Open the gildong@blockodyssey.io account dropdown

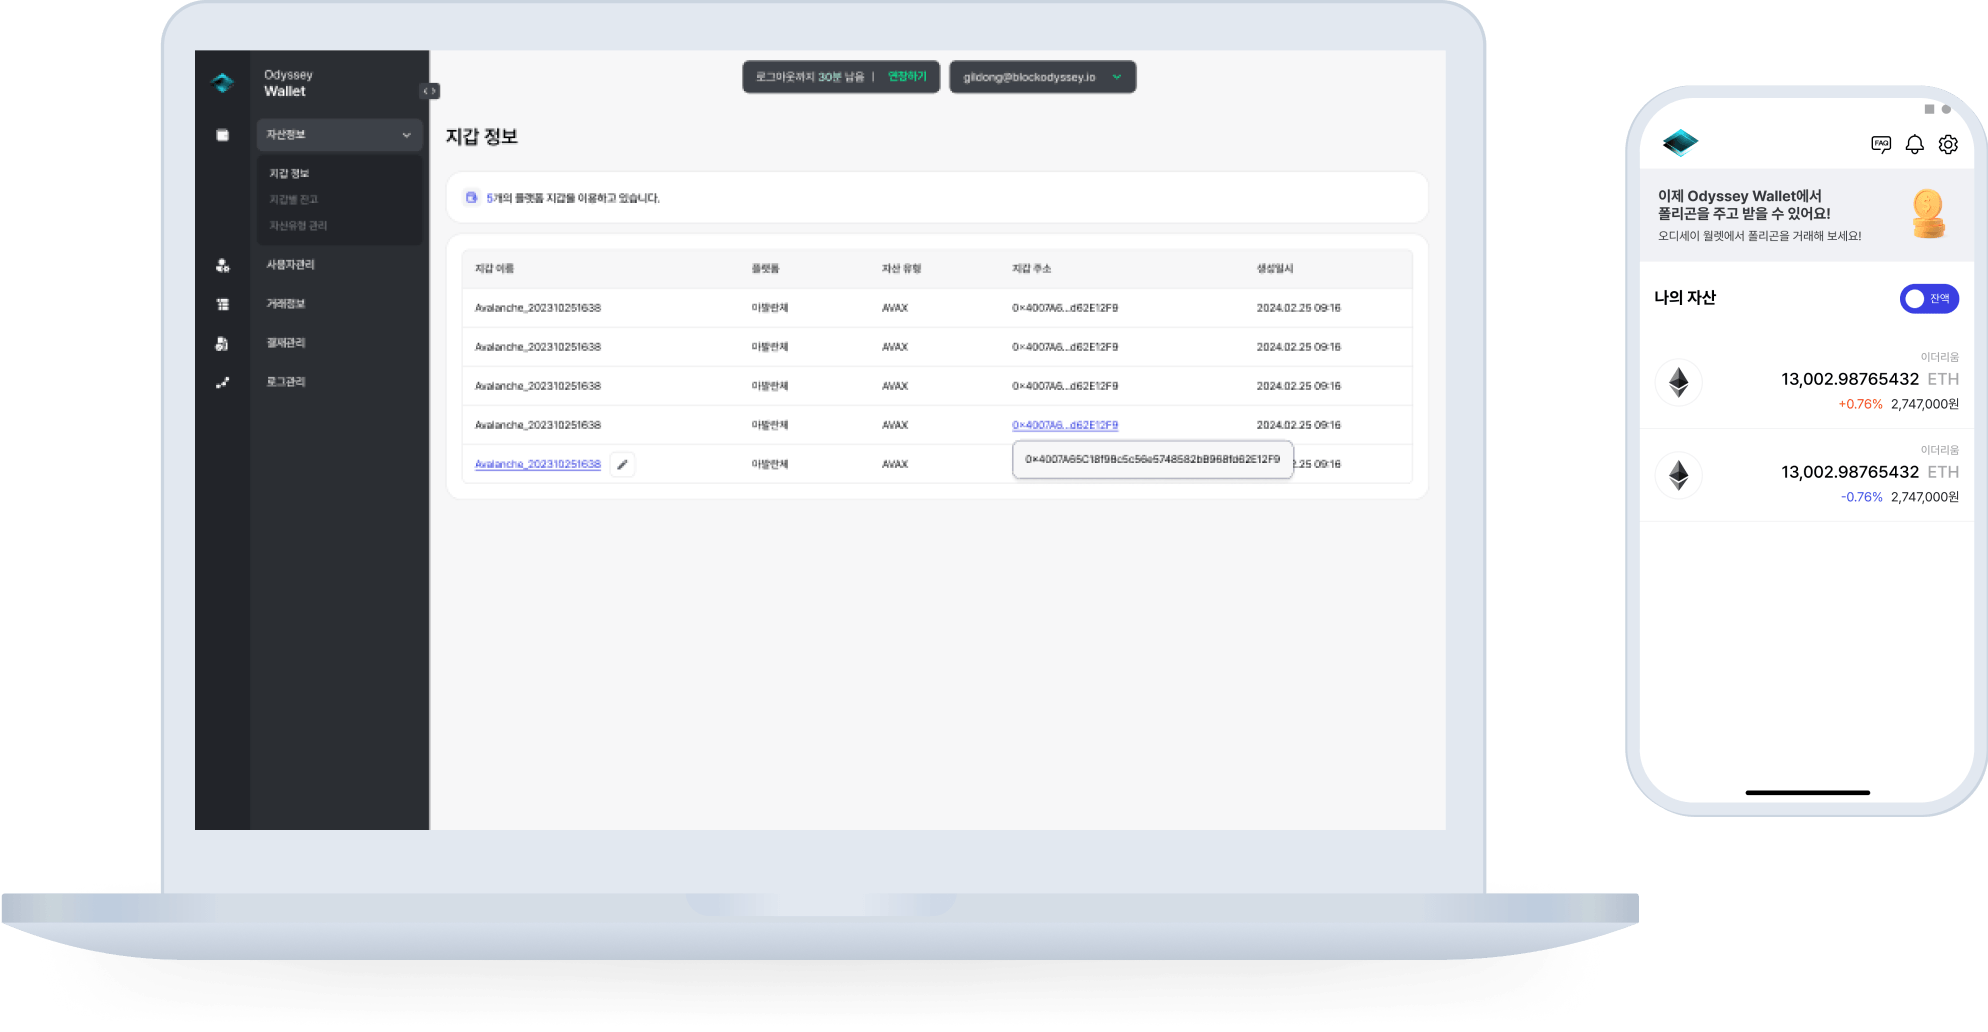coord(1042,77)
